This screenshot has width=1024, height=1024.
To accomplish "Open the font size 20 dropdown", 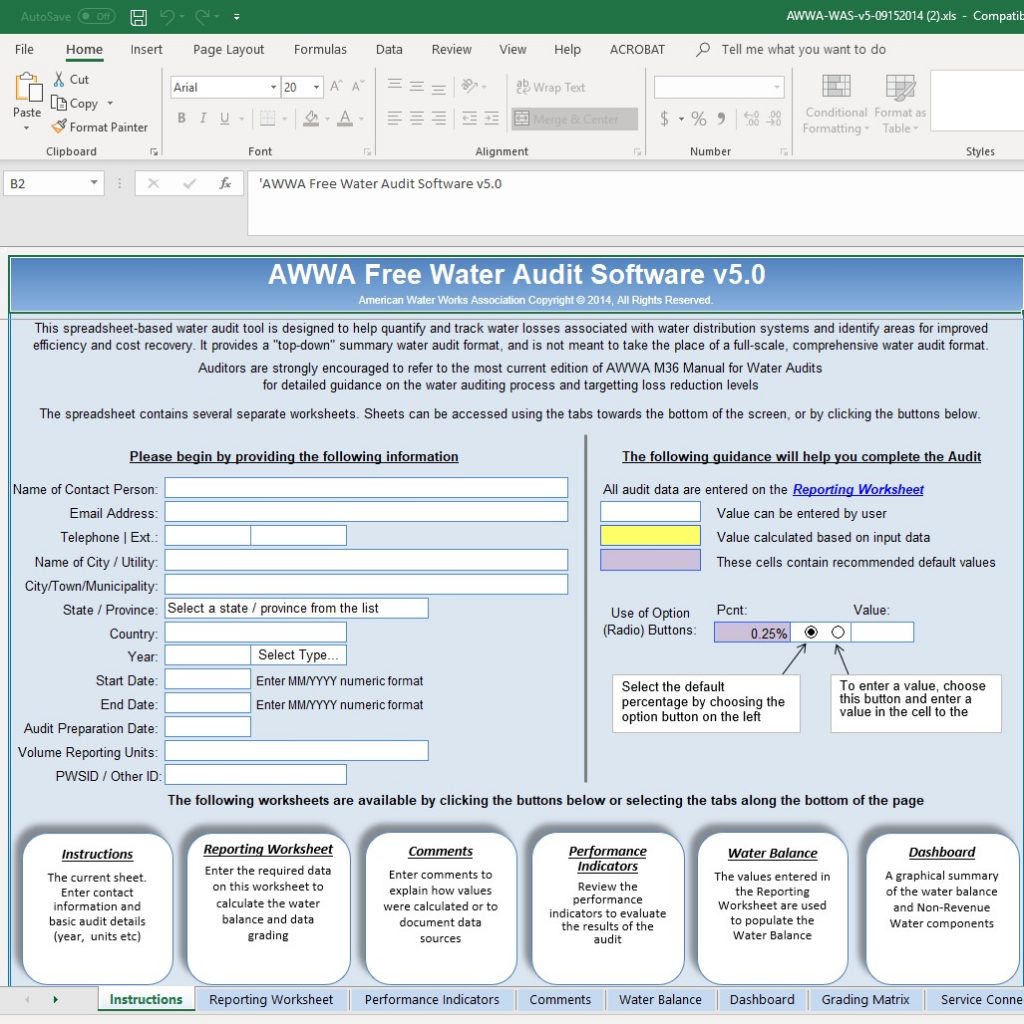I will [318, 87].
